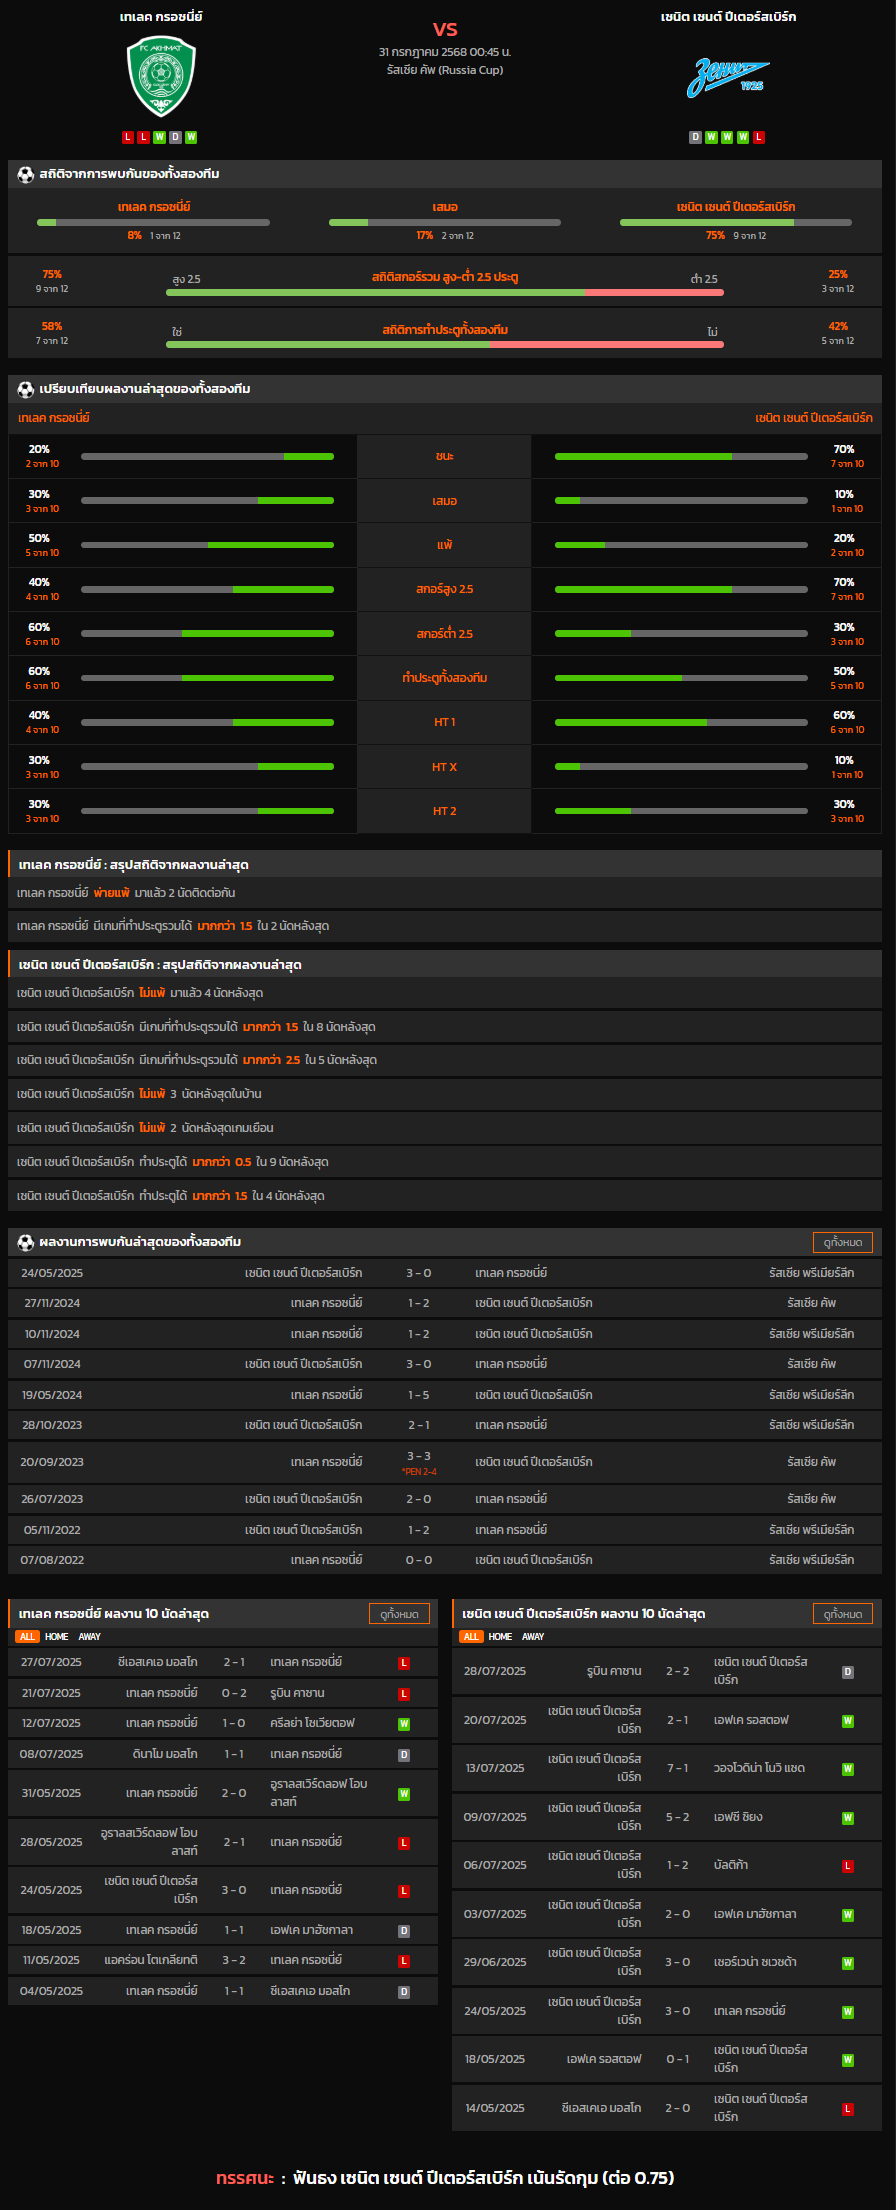Open ดูทั้งหมด in the เทเลค กรอซนี่ย์ last-10 panel
This screenshot has height=2210, width=896.
(400, 1614)
